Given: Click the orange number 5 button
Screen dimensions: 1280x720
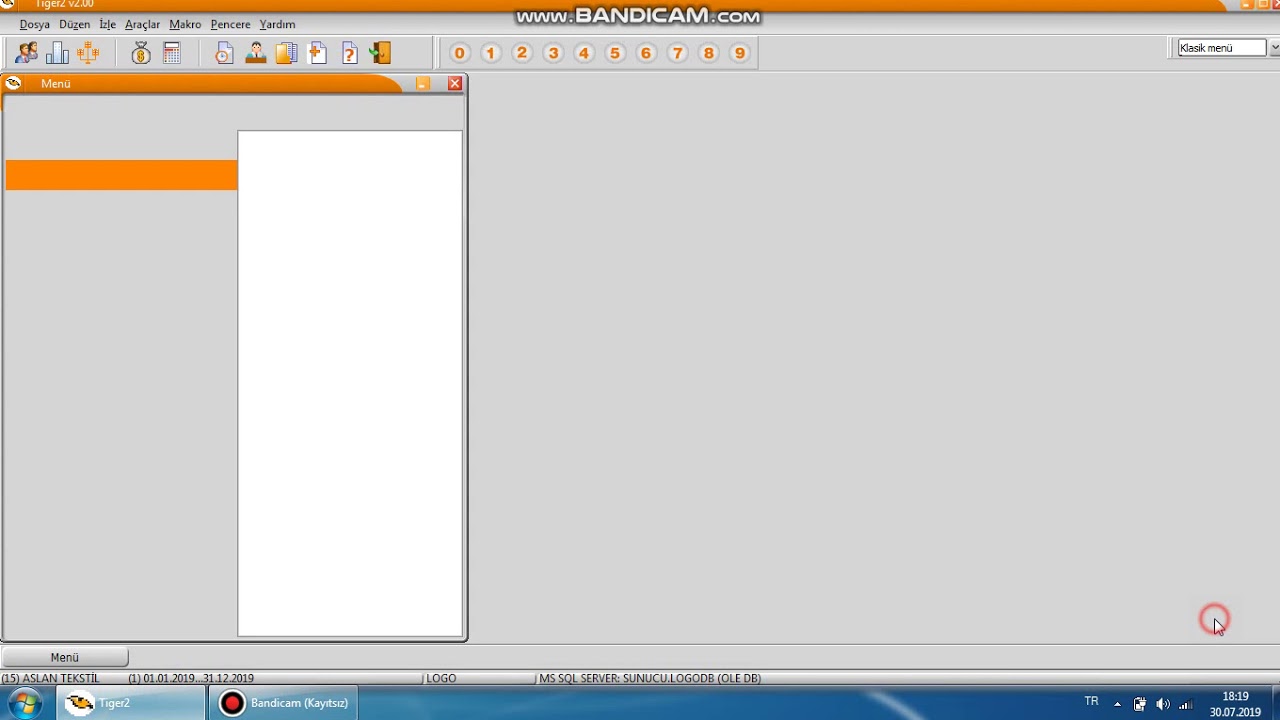Looking at the screenshot, I should [x=615, y=53].
